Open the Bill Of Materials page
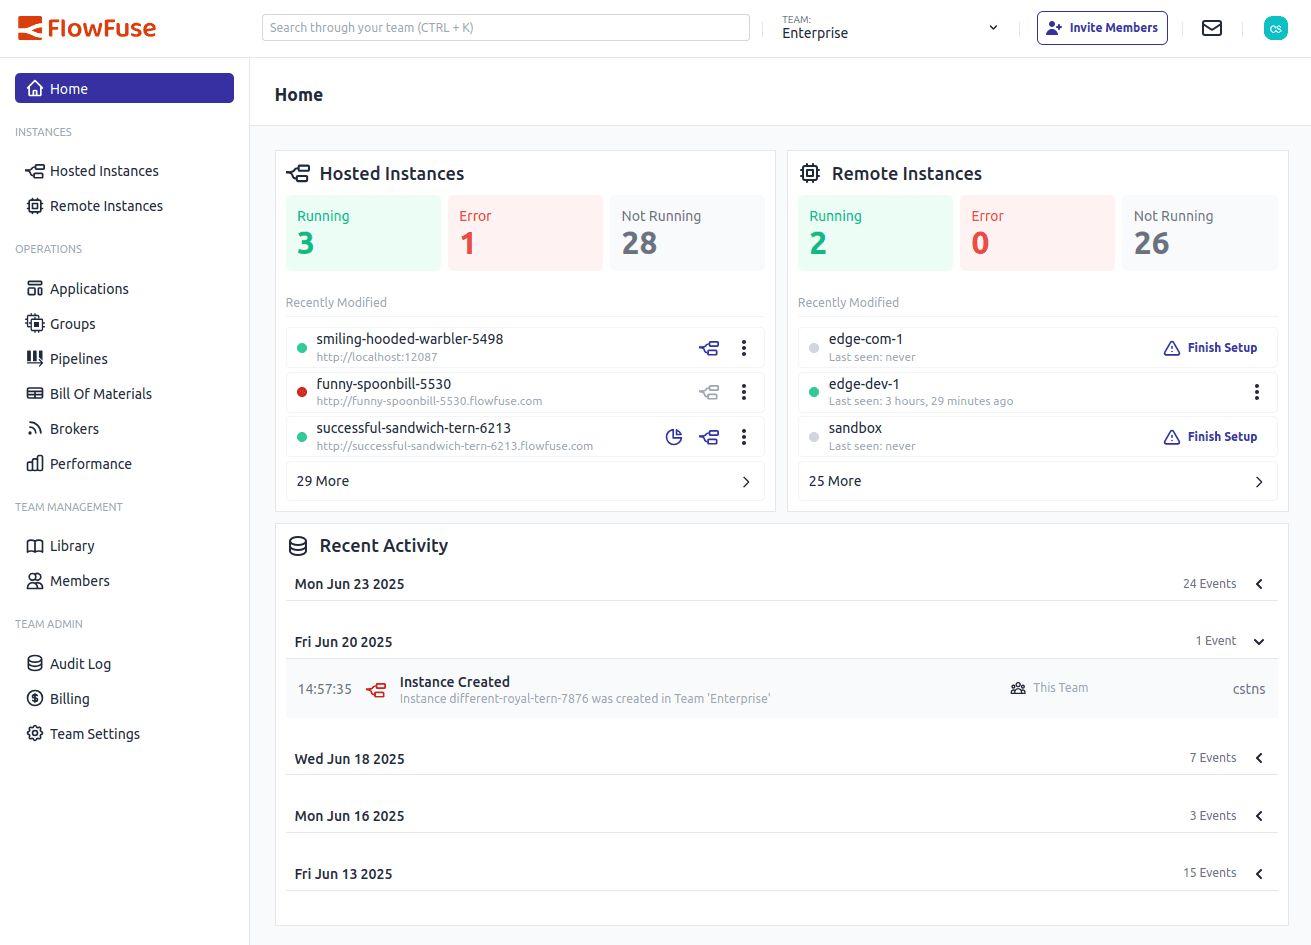This screenshot has height=945, width=1311. pyautogui.click(x=100, y=393)
